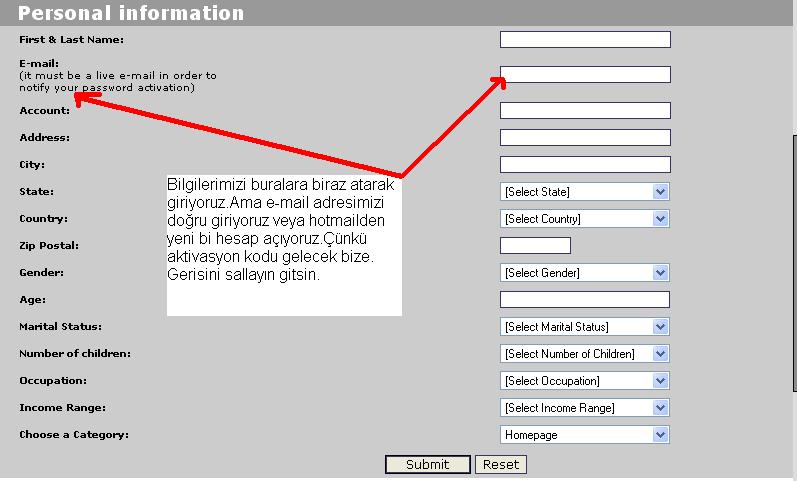The width and height of the screenshot is (797, 481).
Task: Open the Choose a Category dropdown showing Homepage
Action: [x=585, y=435]
